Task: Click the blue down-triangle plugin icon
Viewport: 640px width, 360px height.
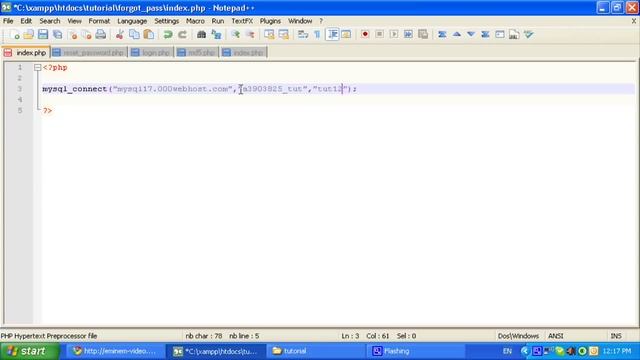Action: pyautogui.click(x=471, y=35)
